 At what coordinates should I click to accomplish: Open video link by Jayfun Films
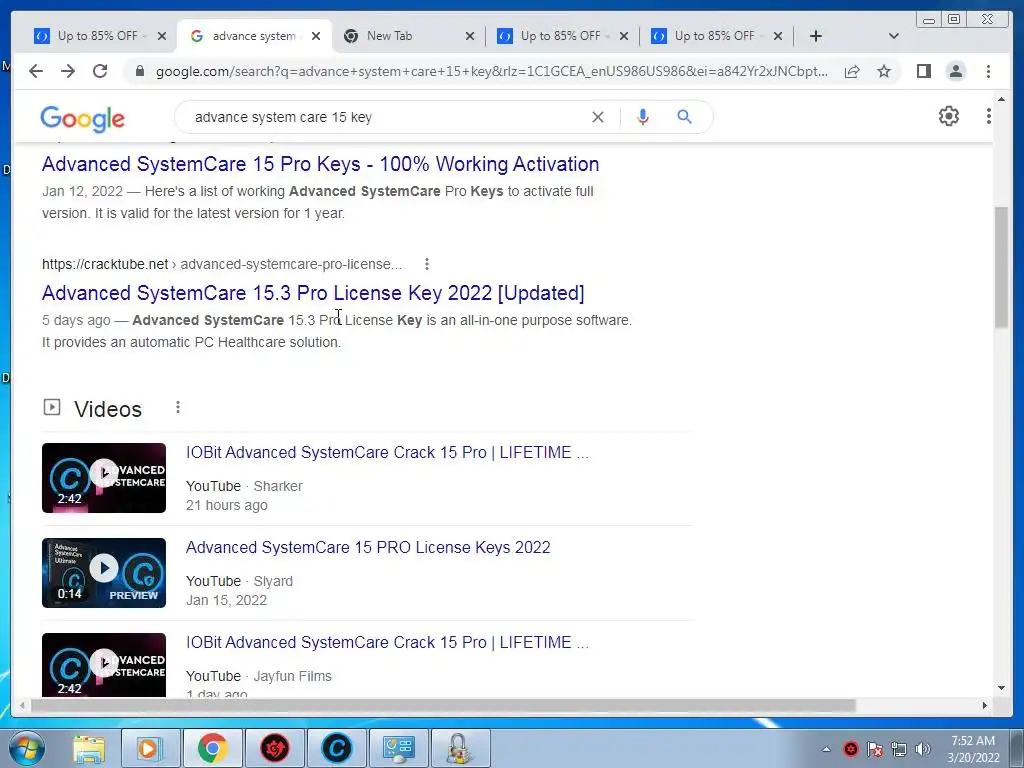(387, 642)
